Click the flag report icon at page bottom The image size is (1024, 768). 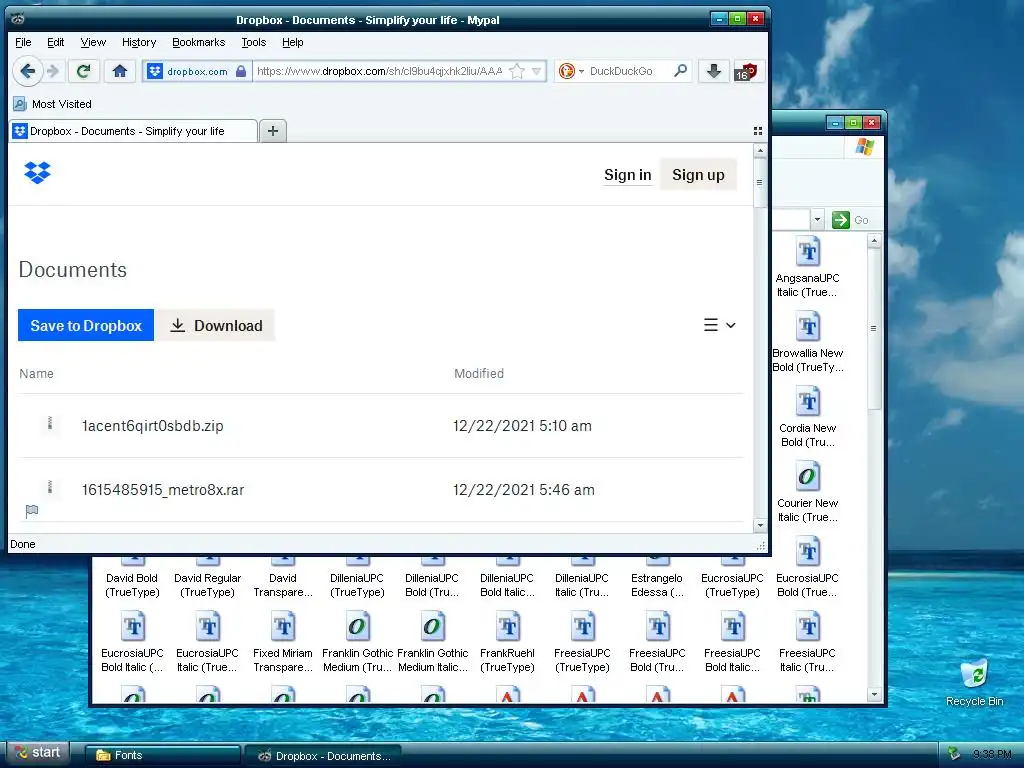31,511
